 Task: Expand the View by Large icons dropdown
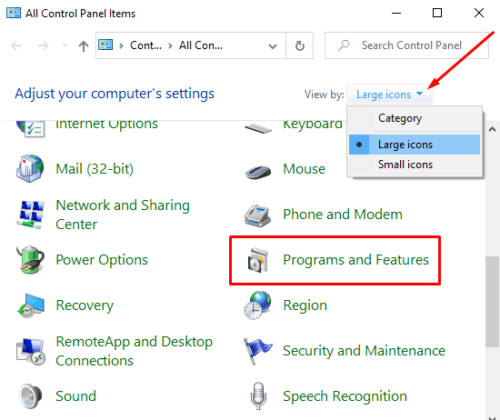tap(389, 95)
